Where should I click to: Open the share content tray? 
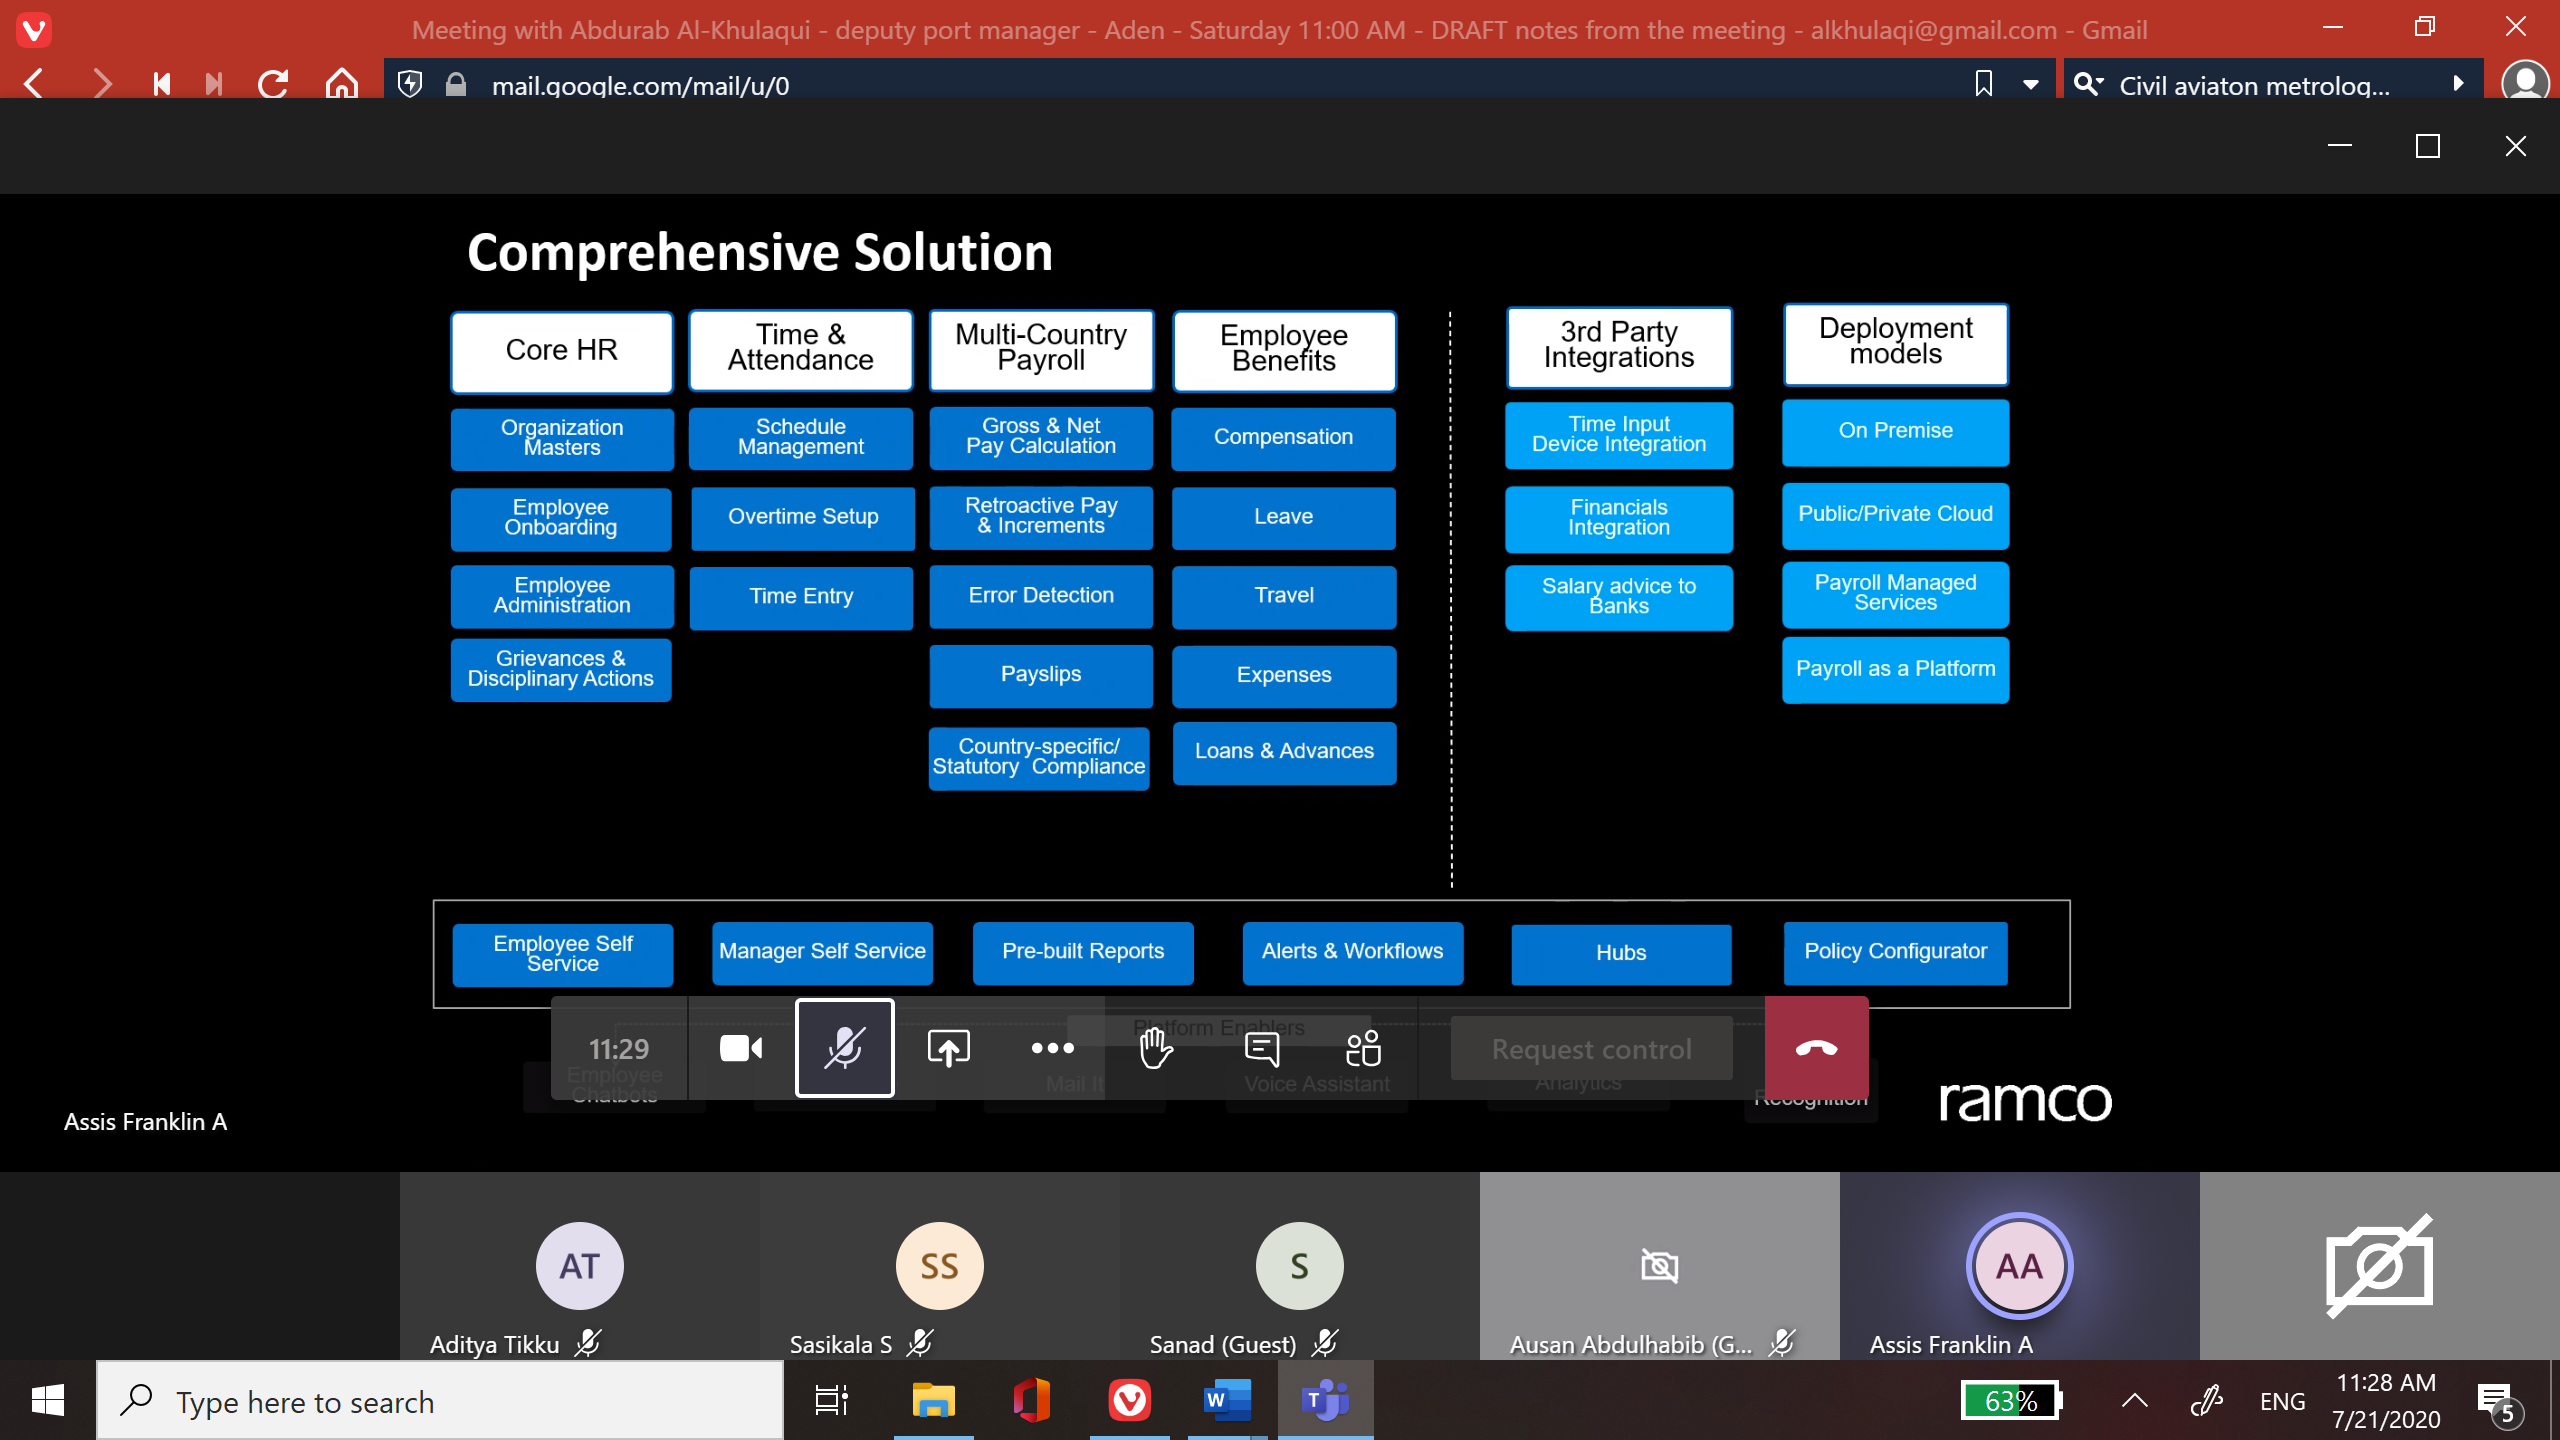pos(948,1048)
